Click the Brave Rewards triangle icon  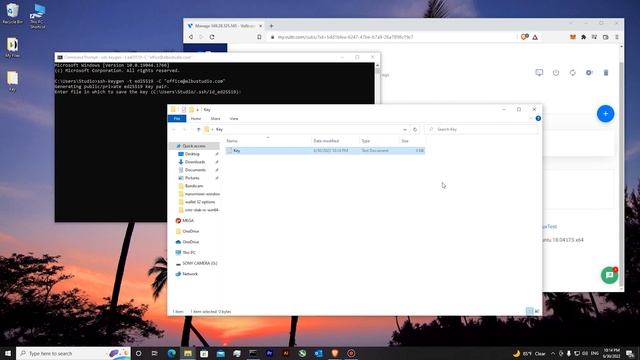click(535, 37)
